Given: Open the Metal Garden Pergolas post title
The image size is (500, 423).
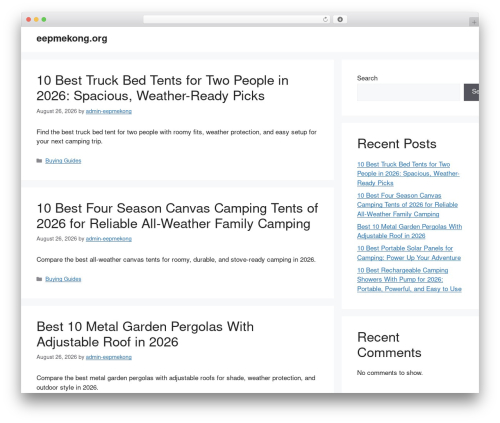Looking at the screenshot, I should [x=145, y=334].
